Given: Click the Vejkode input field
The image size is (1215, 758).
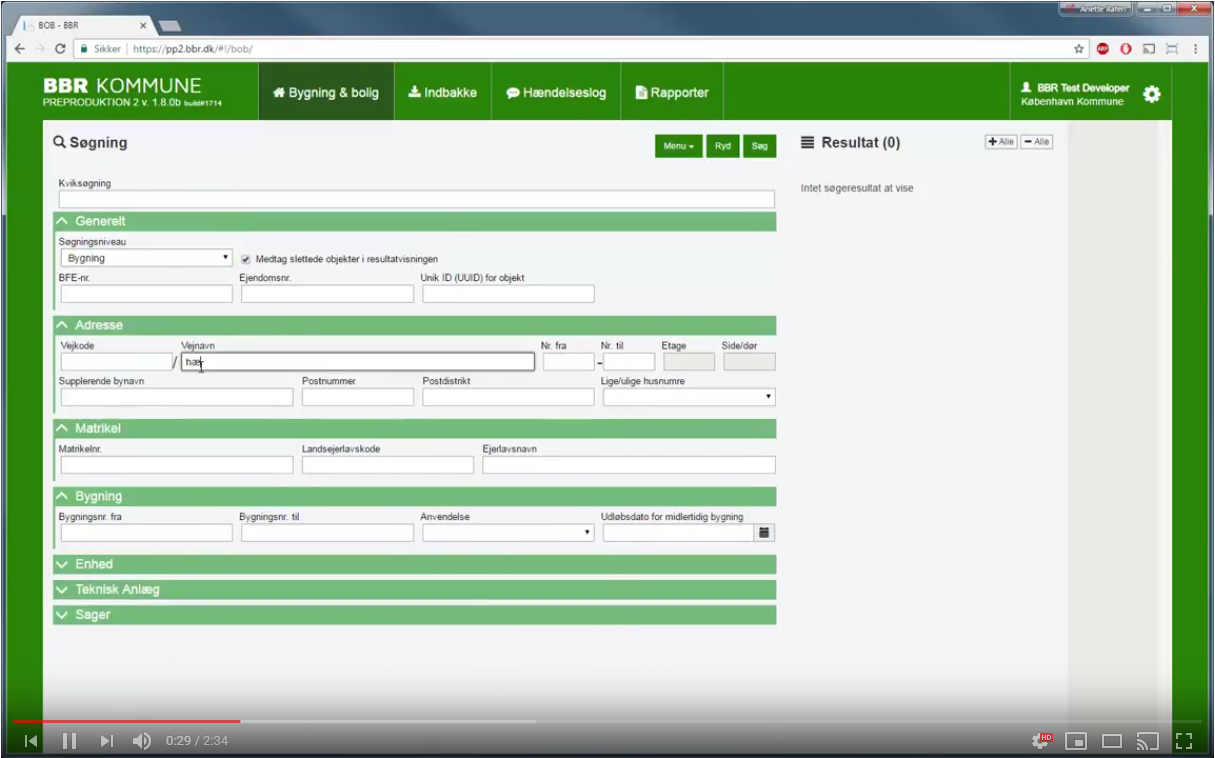Looking at the screenshot, I should click(116, 362).
